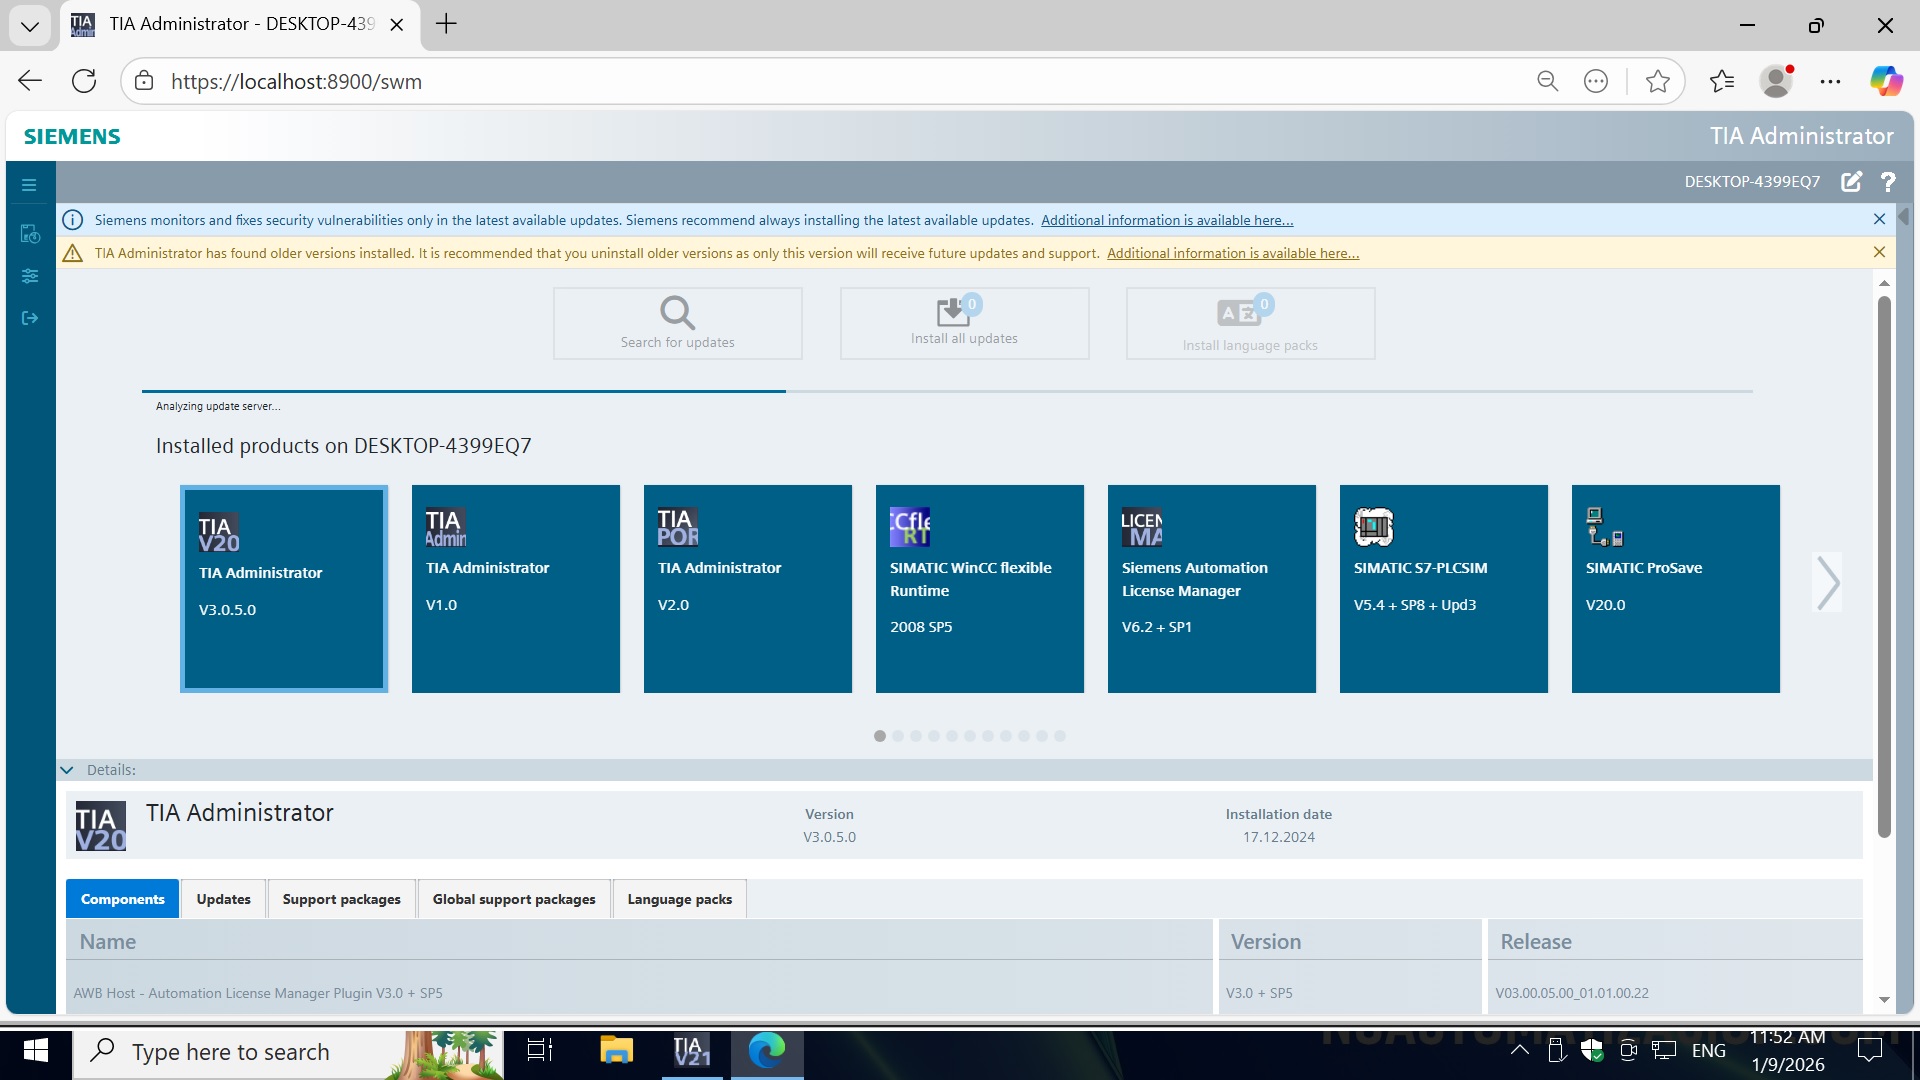Collapse the Details section
Screen dimensions: 1920x1080
(67, 770)
